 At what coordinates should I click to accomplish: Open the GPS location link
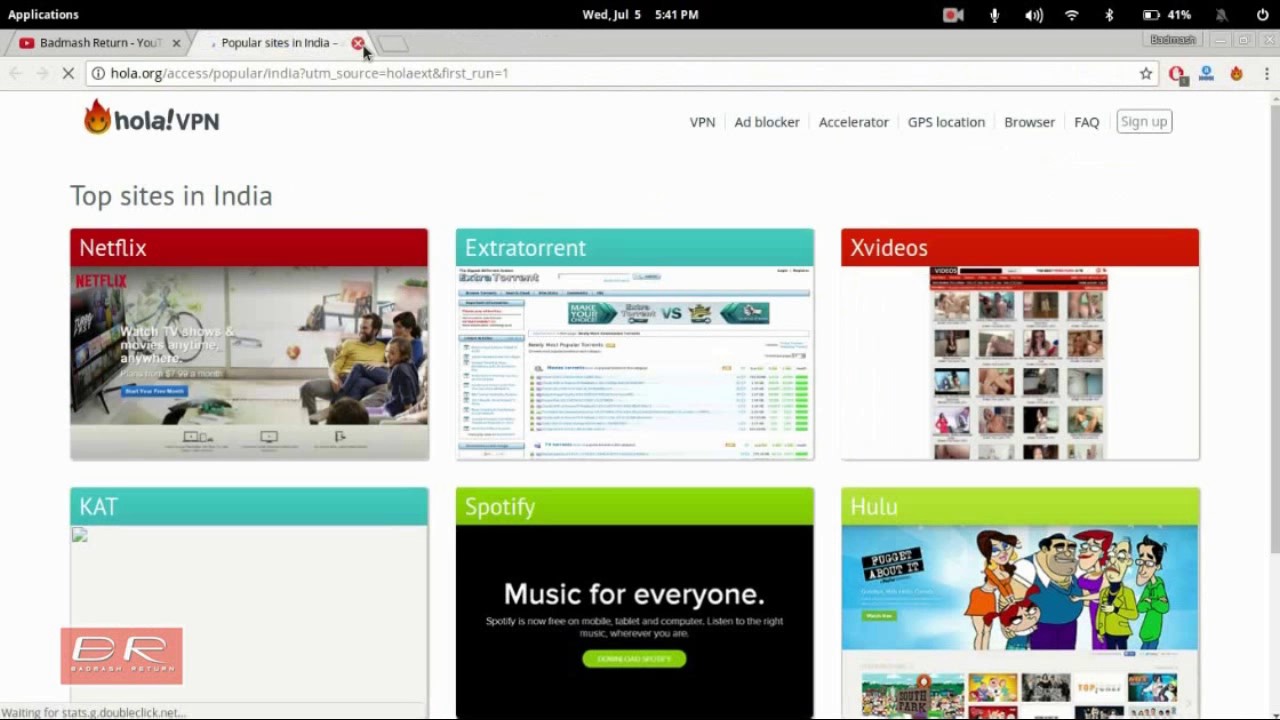(946, 122)
